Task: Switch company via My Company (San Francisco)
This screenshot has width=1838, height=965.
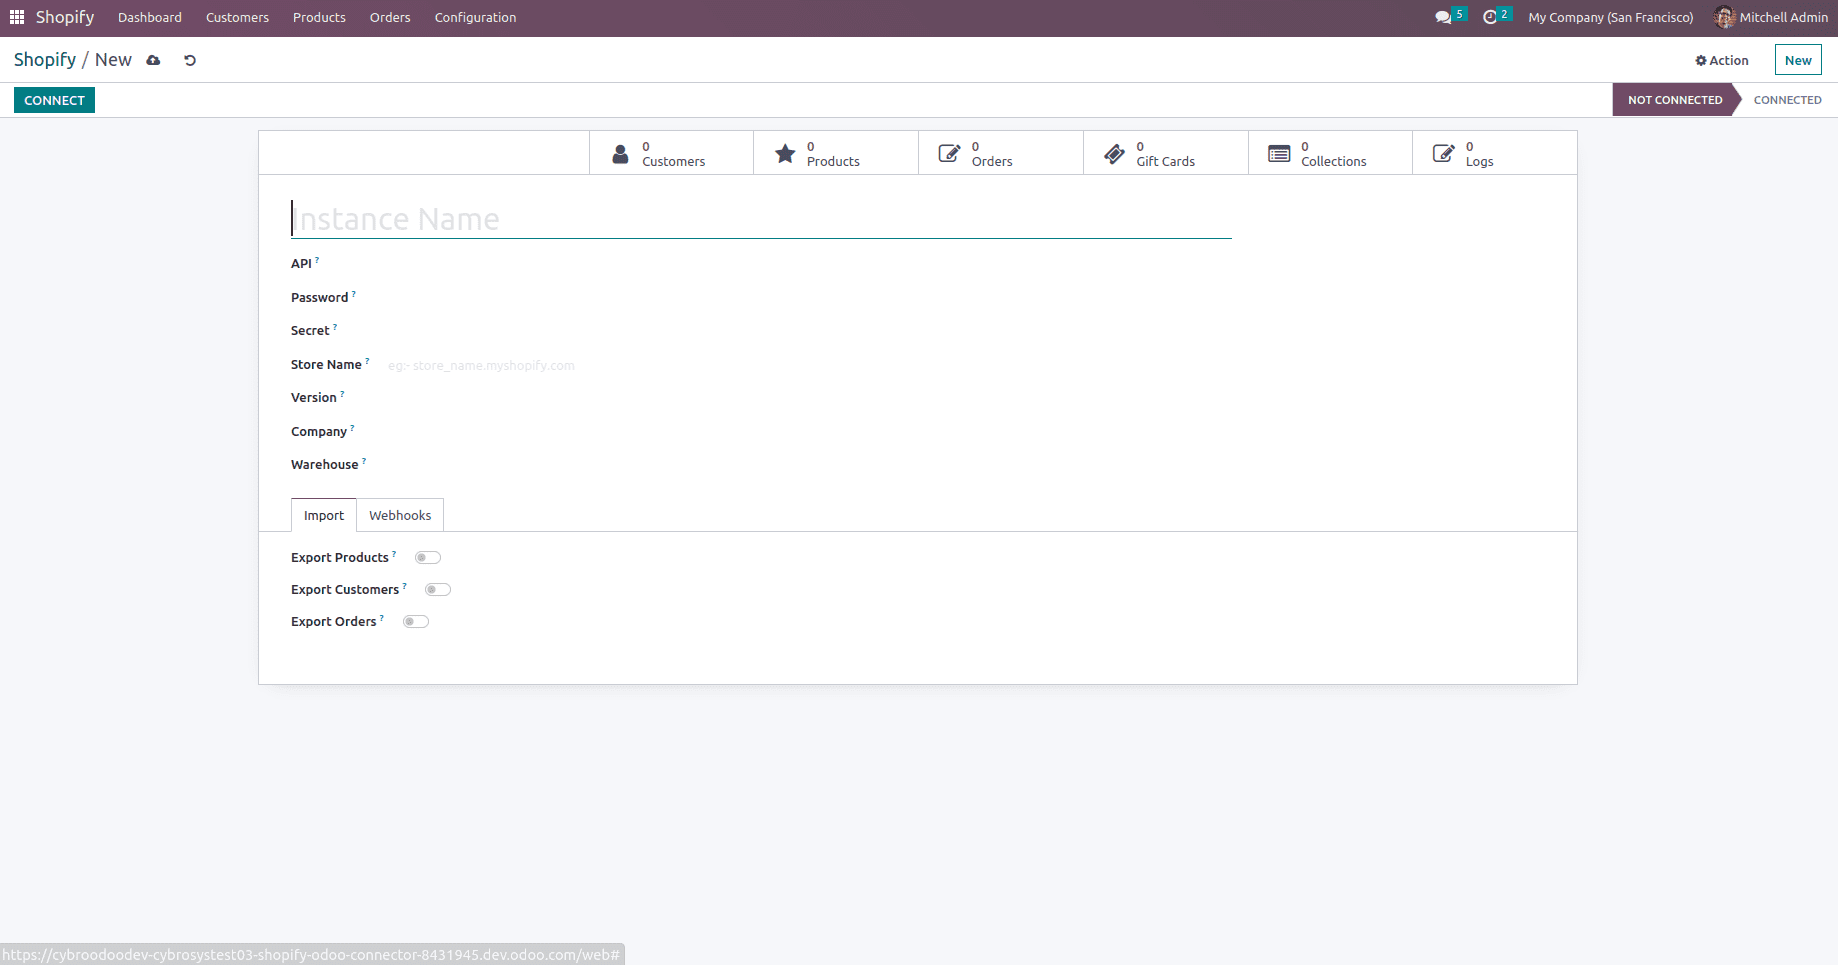Action: coord(1611,18)
